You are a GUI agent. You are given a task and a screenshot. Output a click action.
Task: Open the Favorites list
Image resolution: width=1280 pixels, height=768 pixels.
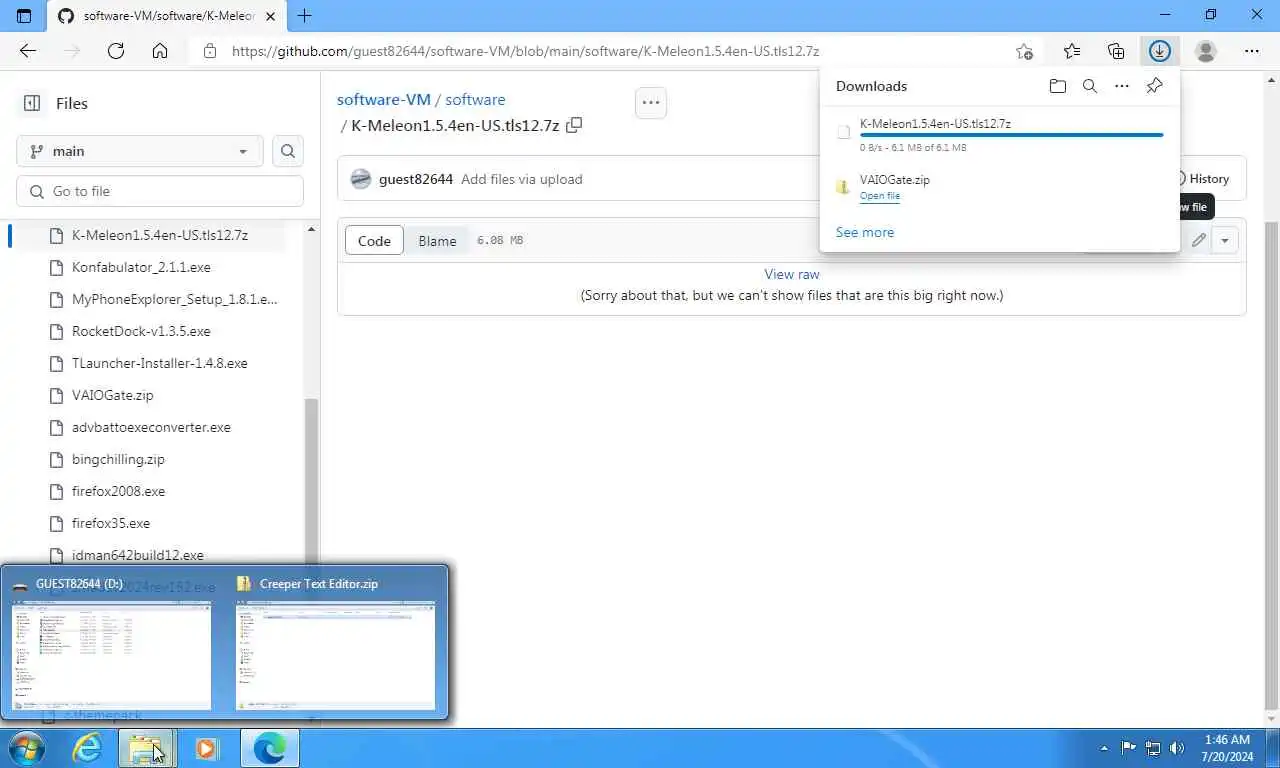[1072, 51]
